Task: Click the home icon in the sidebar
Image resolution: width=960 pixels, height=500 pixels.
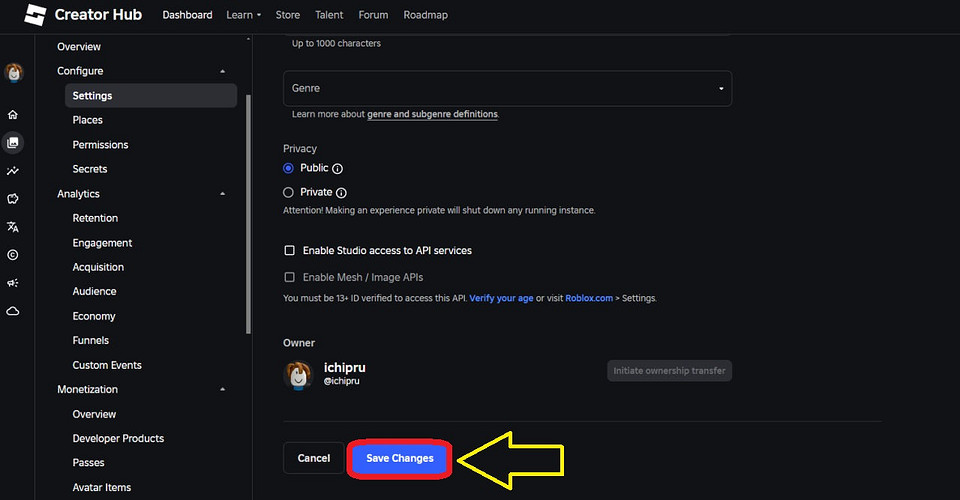Action: [13, 115]
